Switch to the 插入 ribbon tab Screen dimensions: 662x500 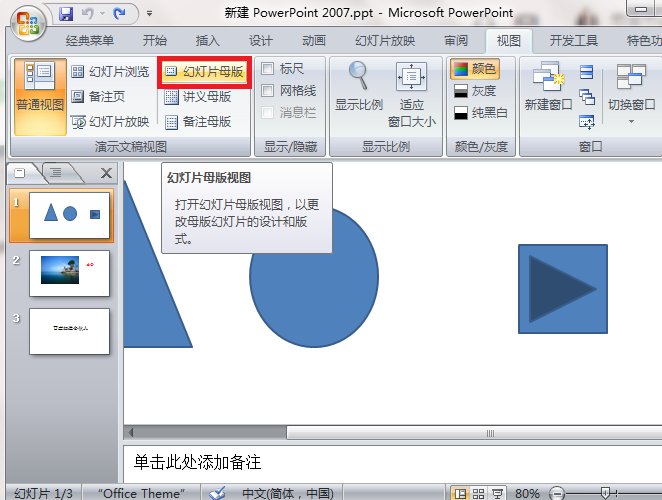point(208,41)
